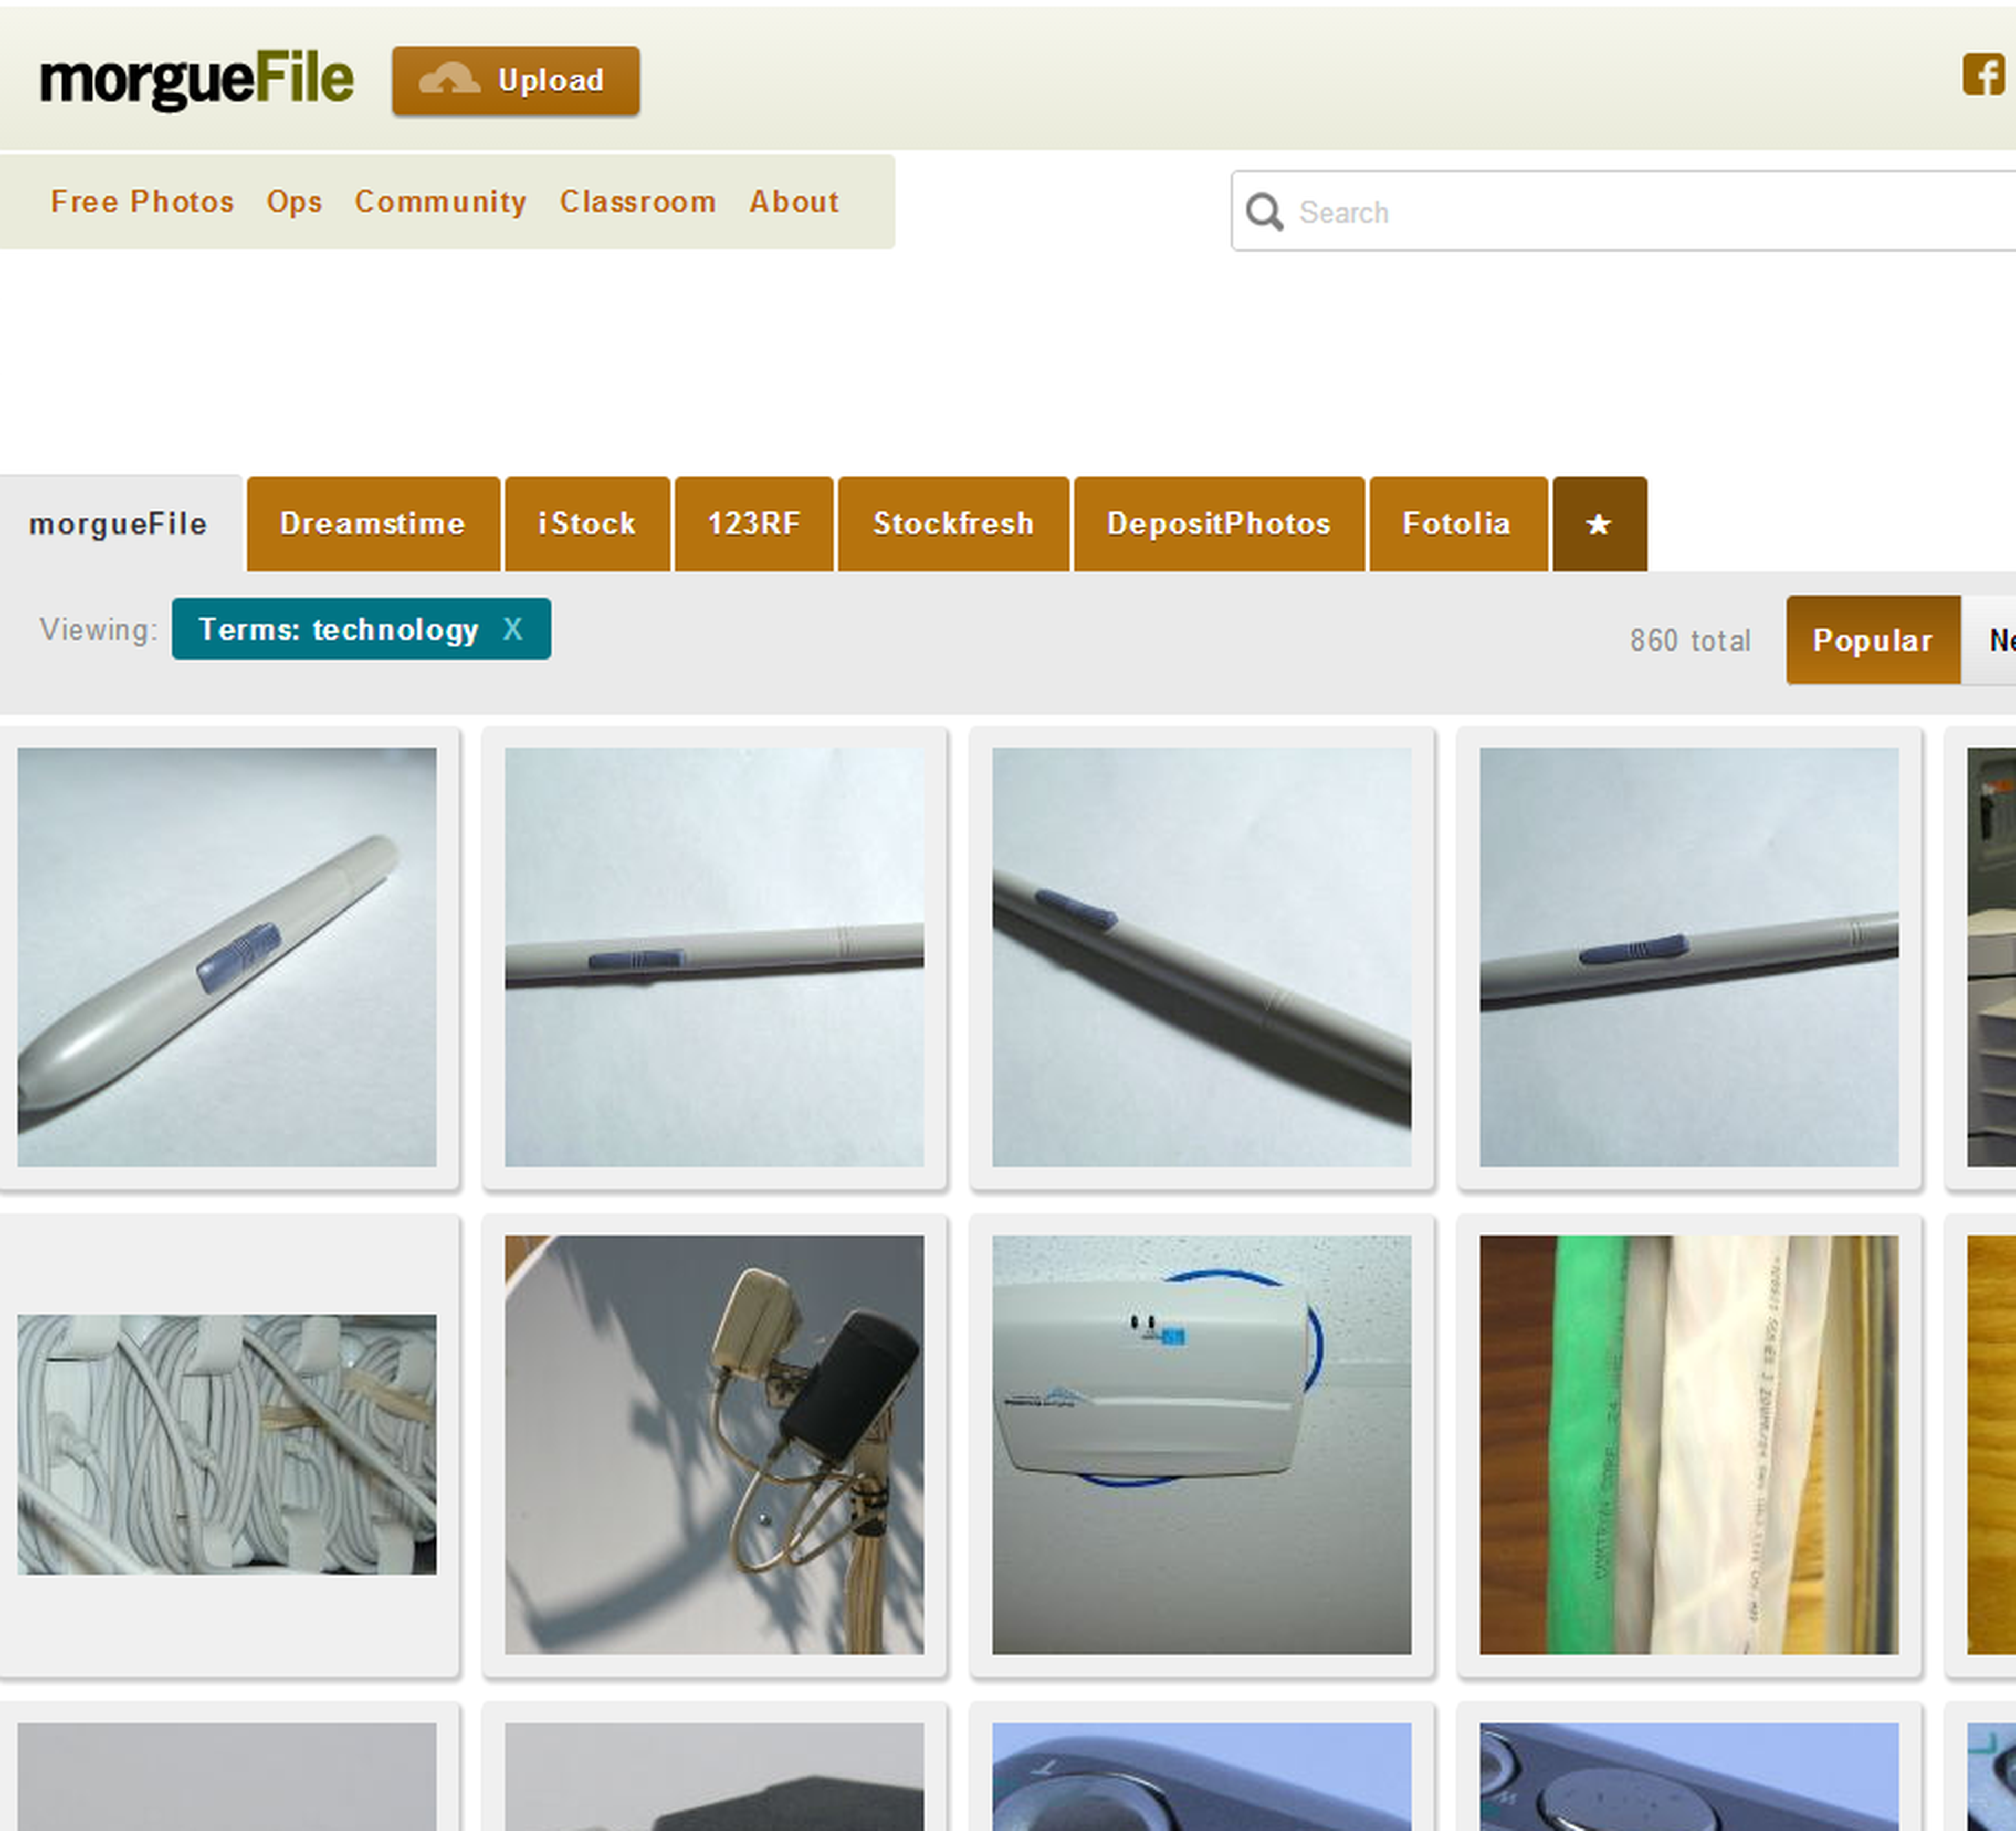The height and width of the screenshot is (1831, 2016).
Task: Open the Community menu
Action: (440, 201)
